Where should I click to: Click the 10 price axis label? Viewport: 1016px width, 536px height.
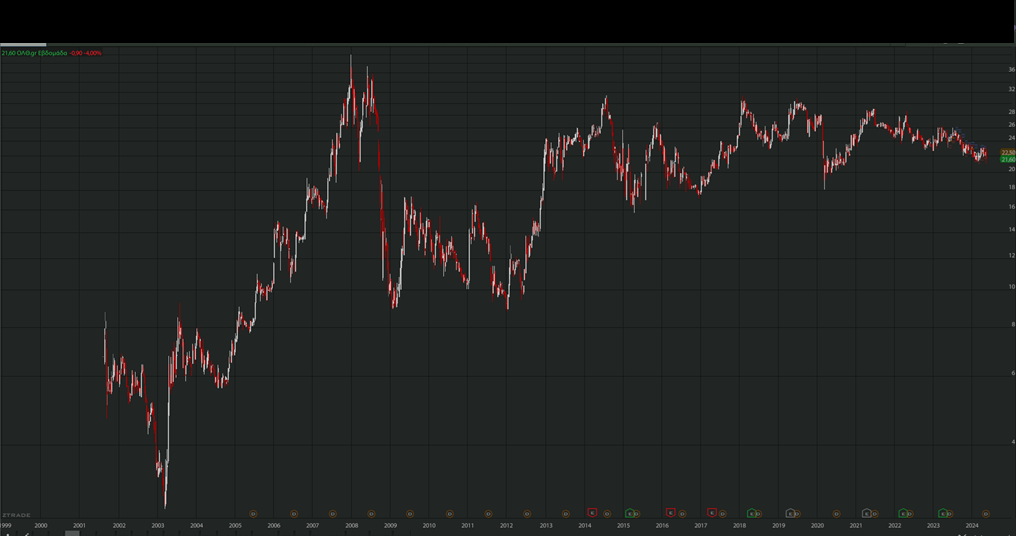pyautogui.click(x=1011, y=286)
